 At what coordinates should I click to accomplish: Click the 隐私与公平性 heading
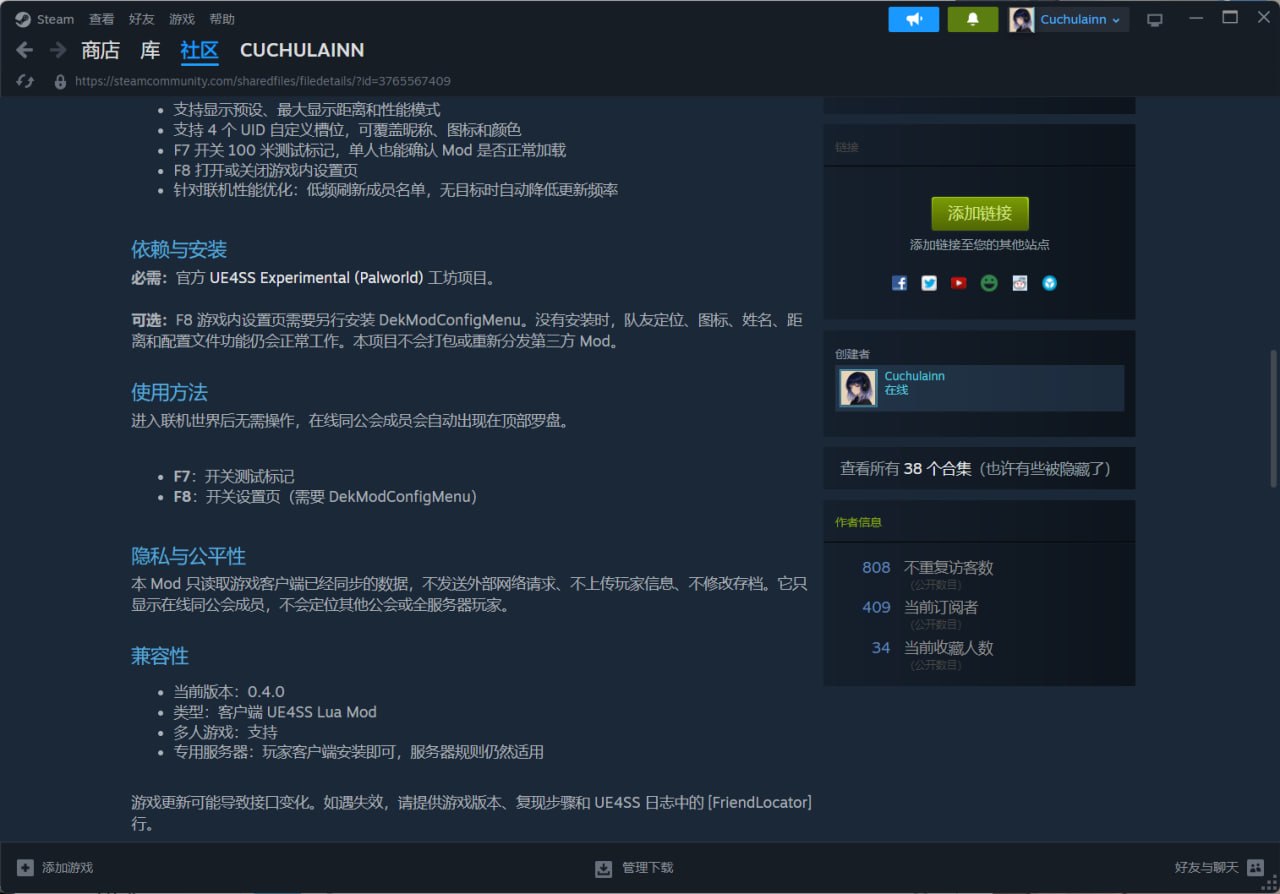(x=188, y=556)
